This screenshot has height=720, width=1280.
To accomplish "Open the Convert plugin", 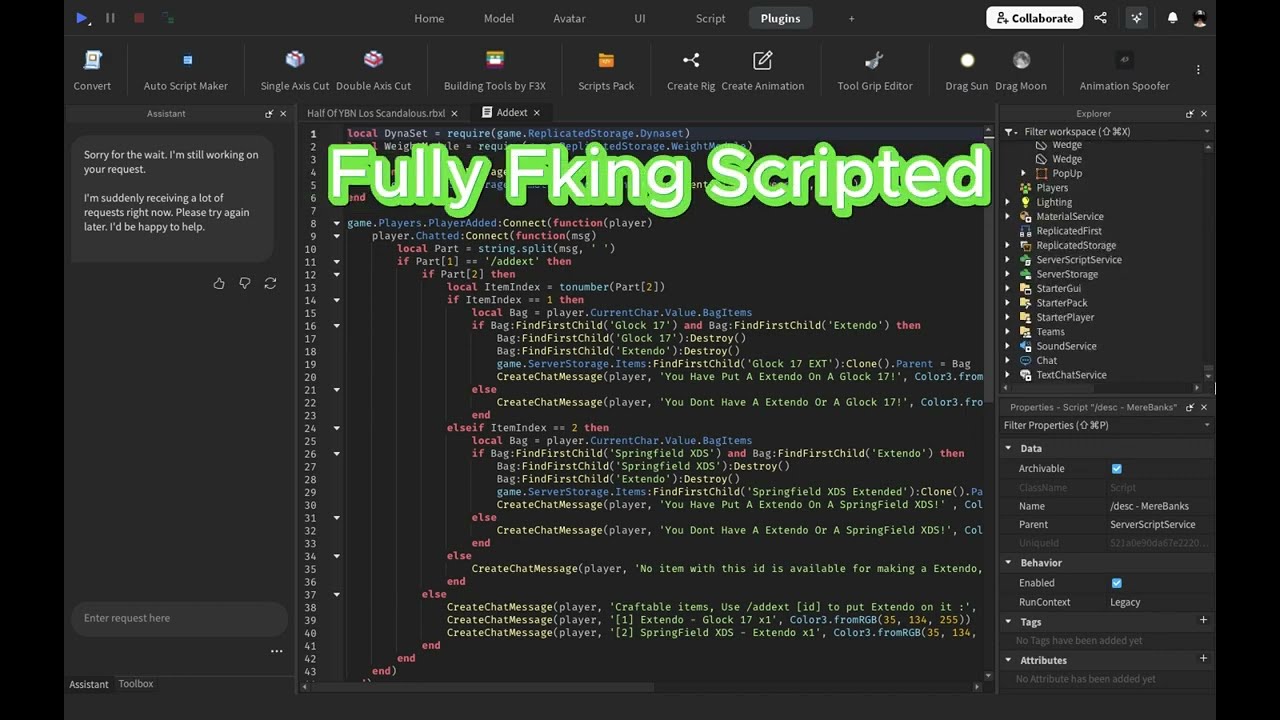I will tap(92, 72).
